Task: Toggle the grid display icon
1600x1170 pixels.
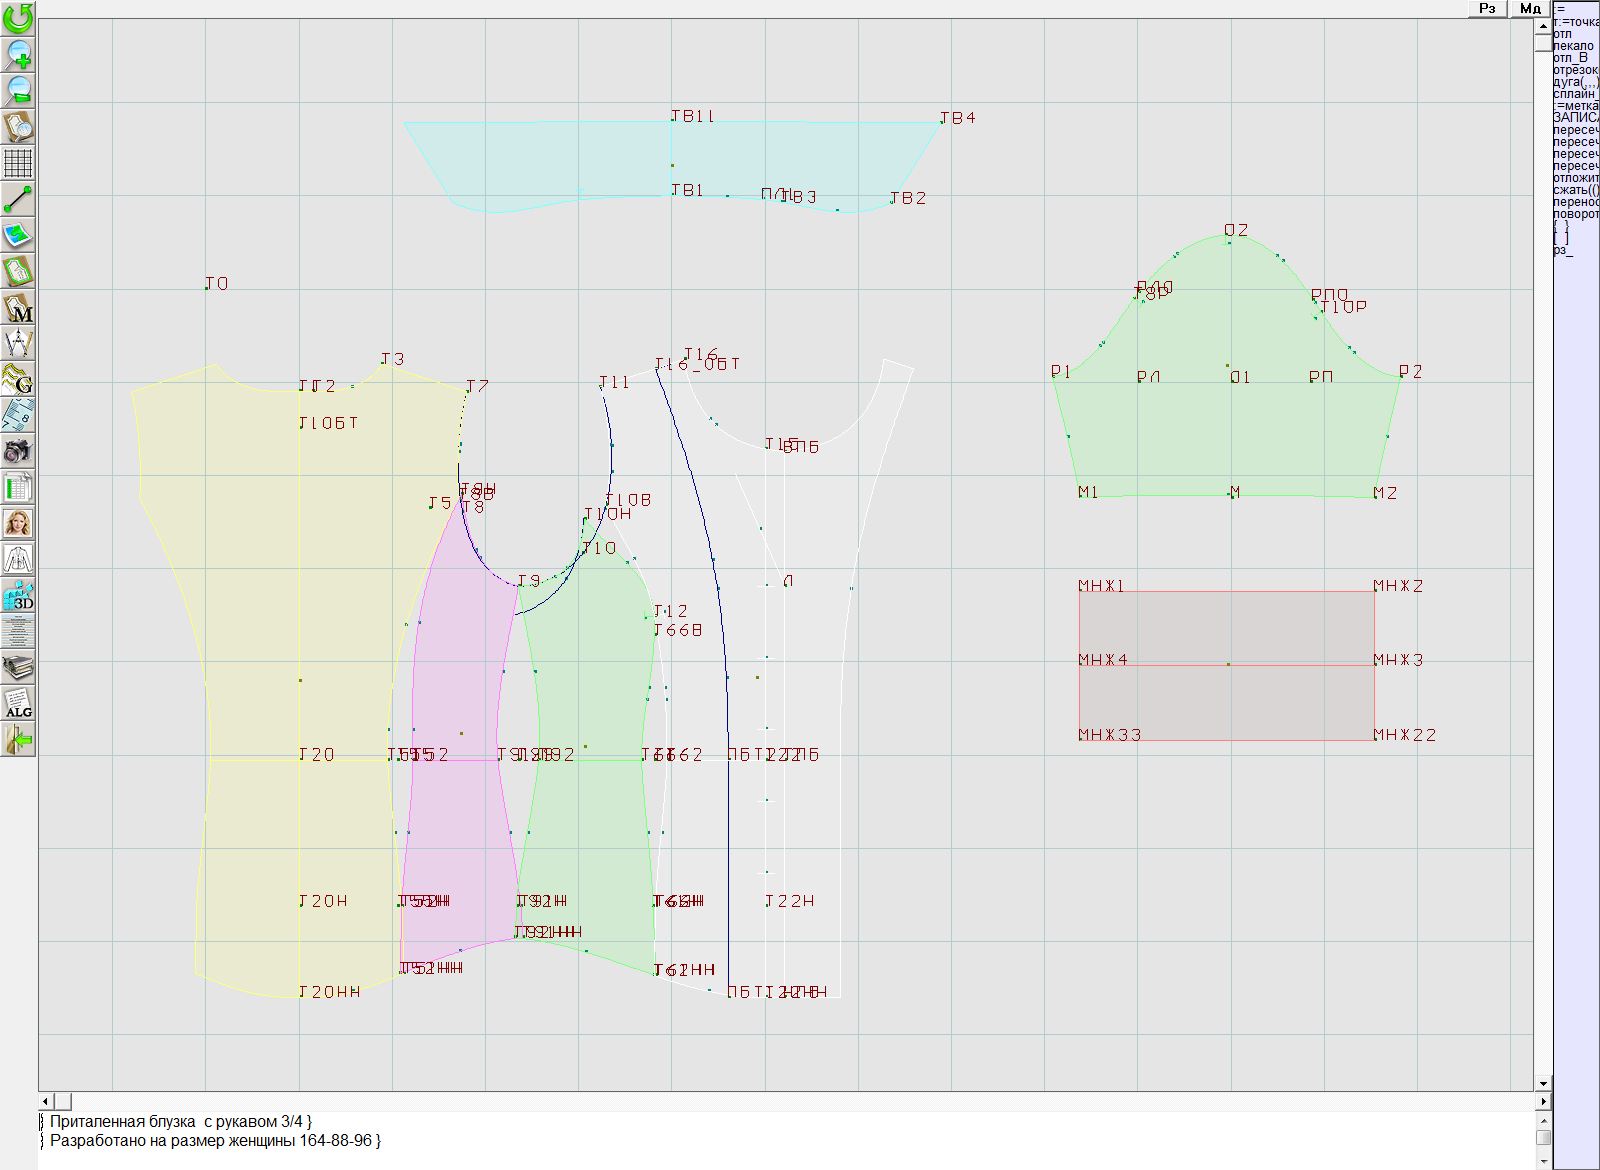Action: [x=18, y=162]
